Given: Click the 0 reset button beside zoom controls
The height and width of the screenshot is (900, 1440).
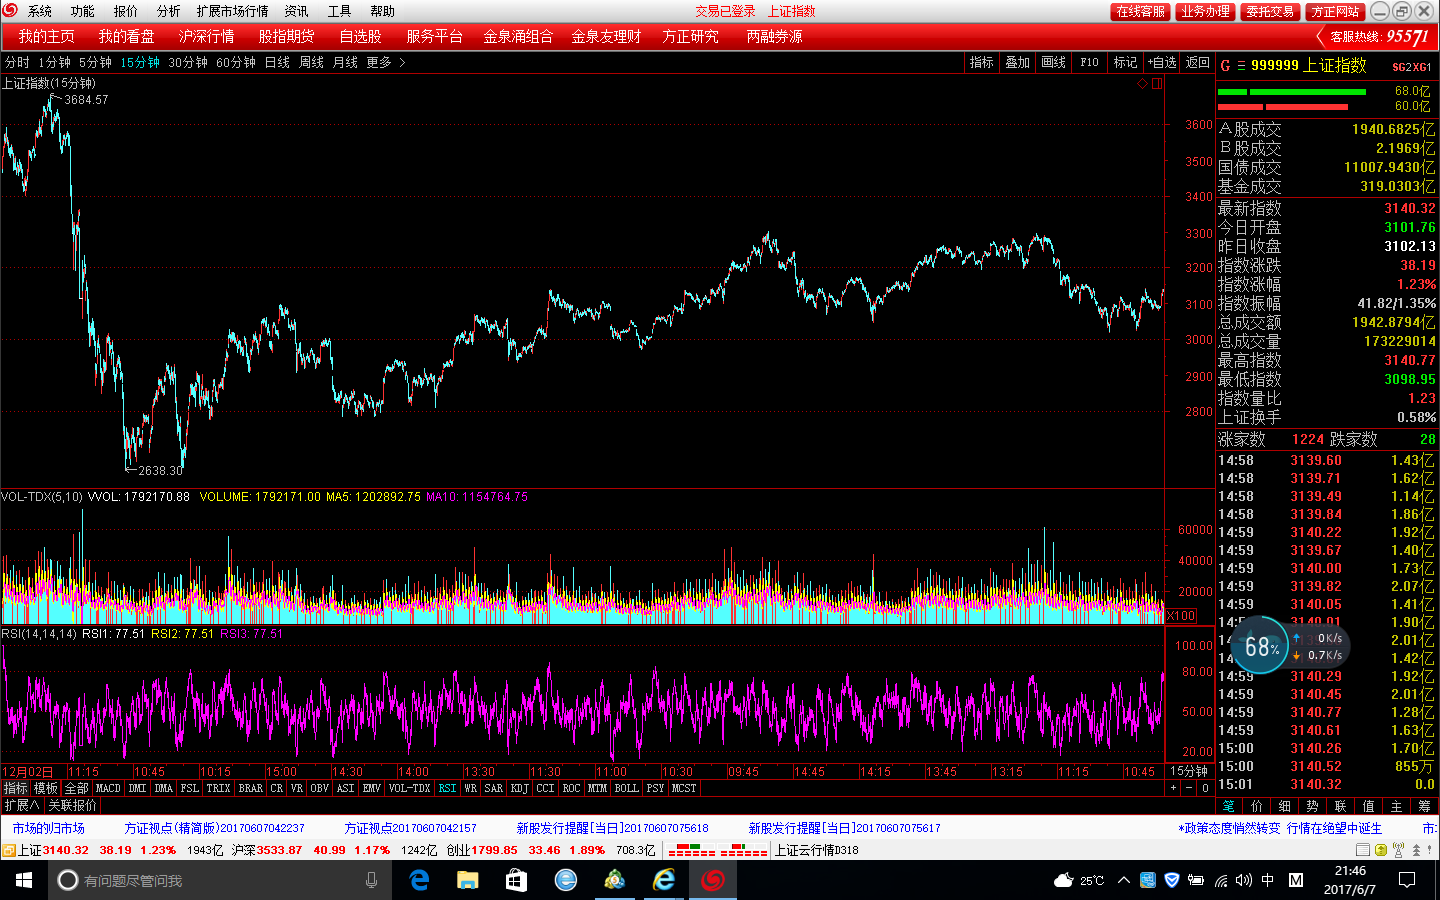Looking at the screenshot, I should coord(1205,788).
